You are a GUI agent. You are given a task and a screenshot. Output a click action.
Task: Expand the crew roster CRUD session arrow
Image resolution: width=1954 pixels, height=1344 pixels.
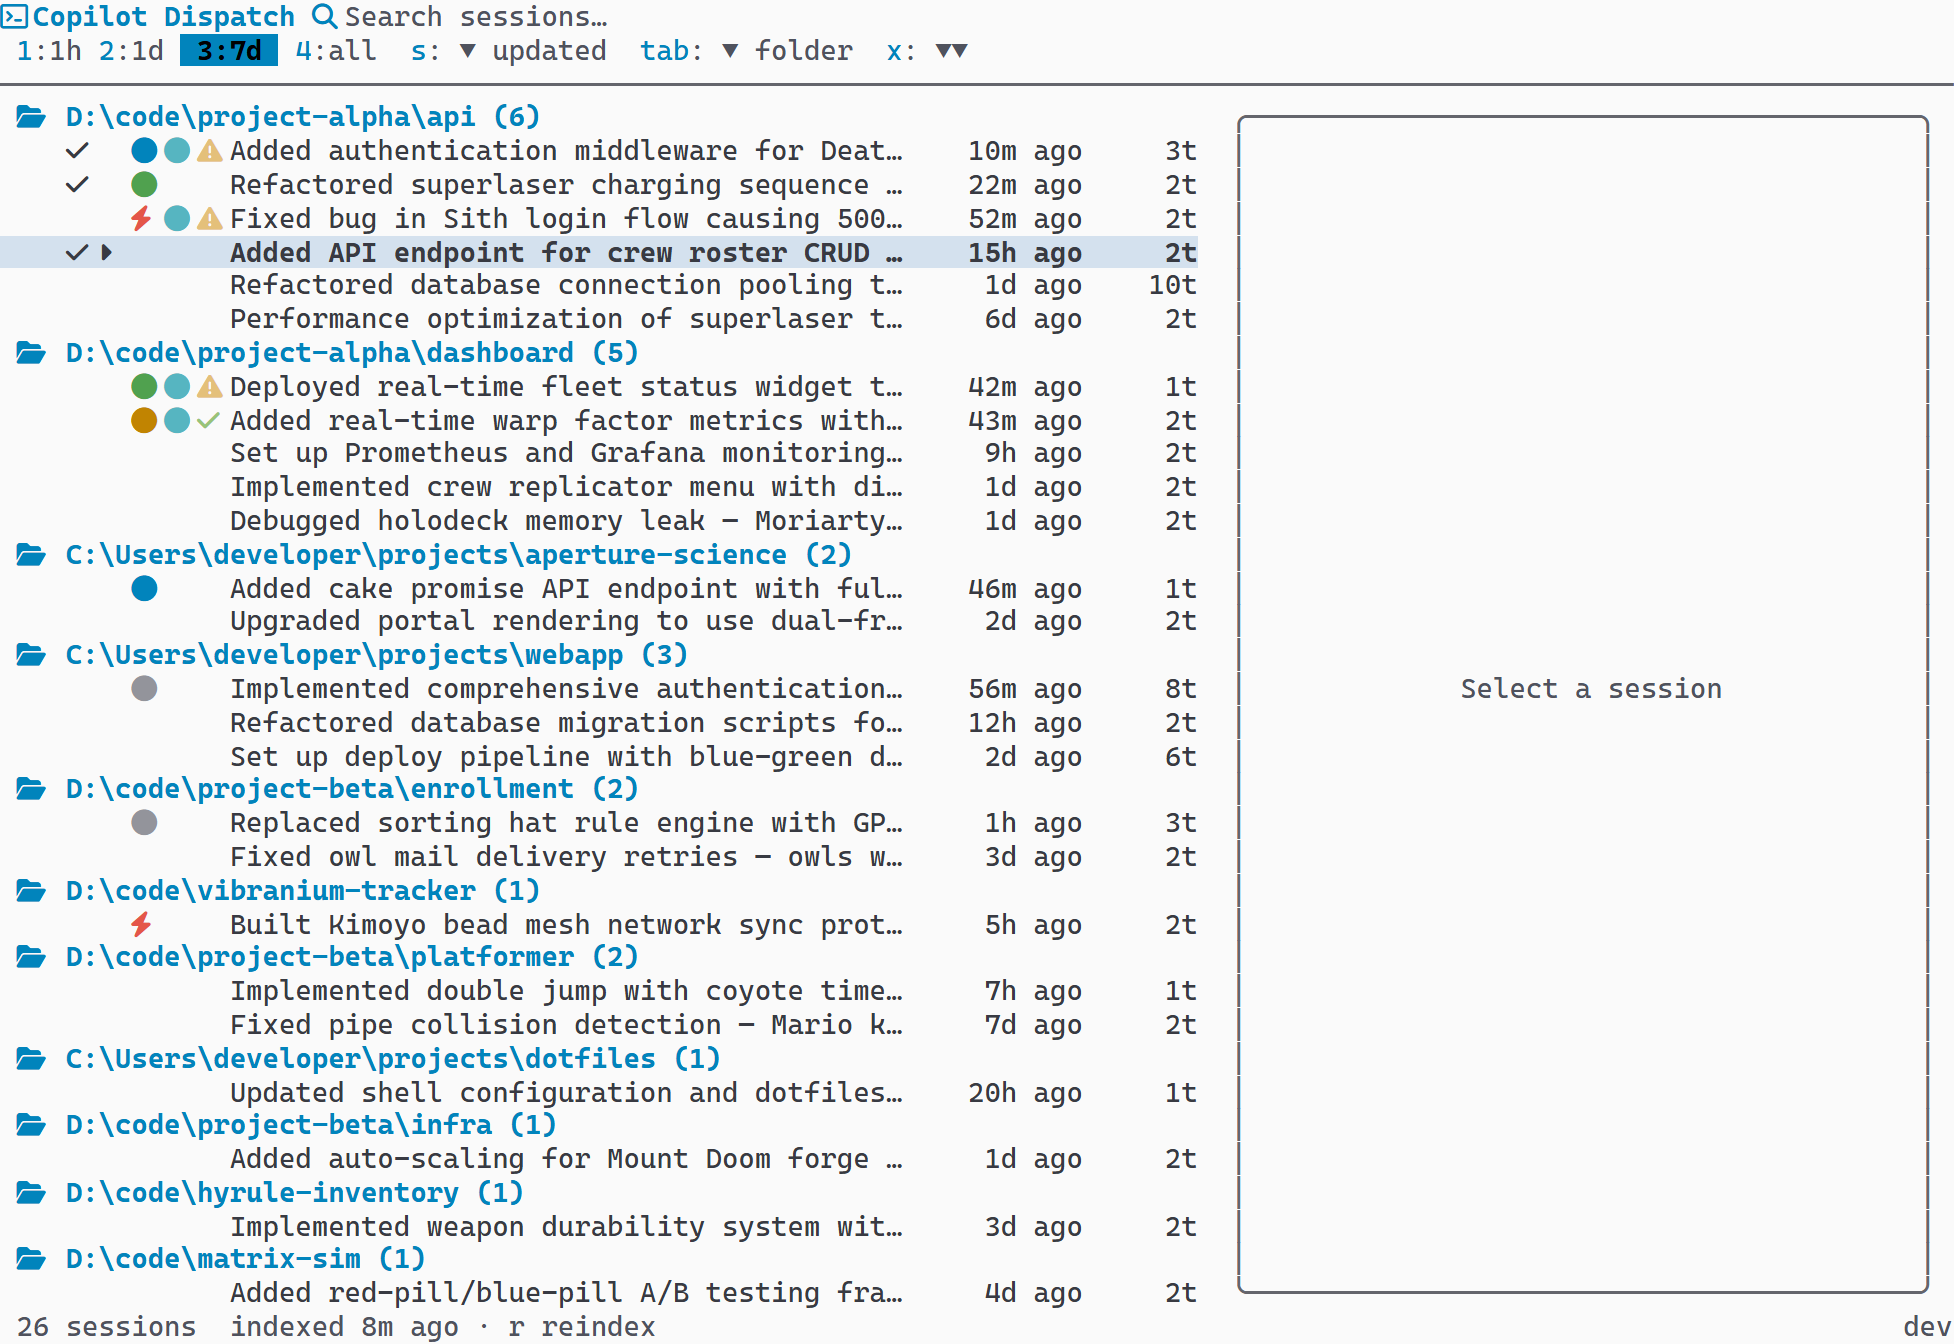click(106, 253)
